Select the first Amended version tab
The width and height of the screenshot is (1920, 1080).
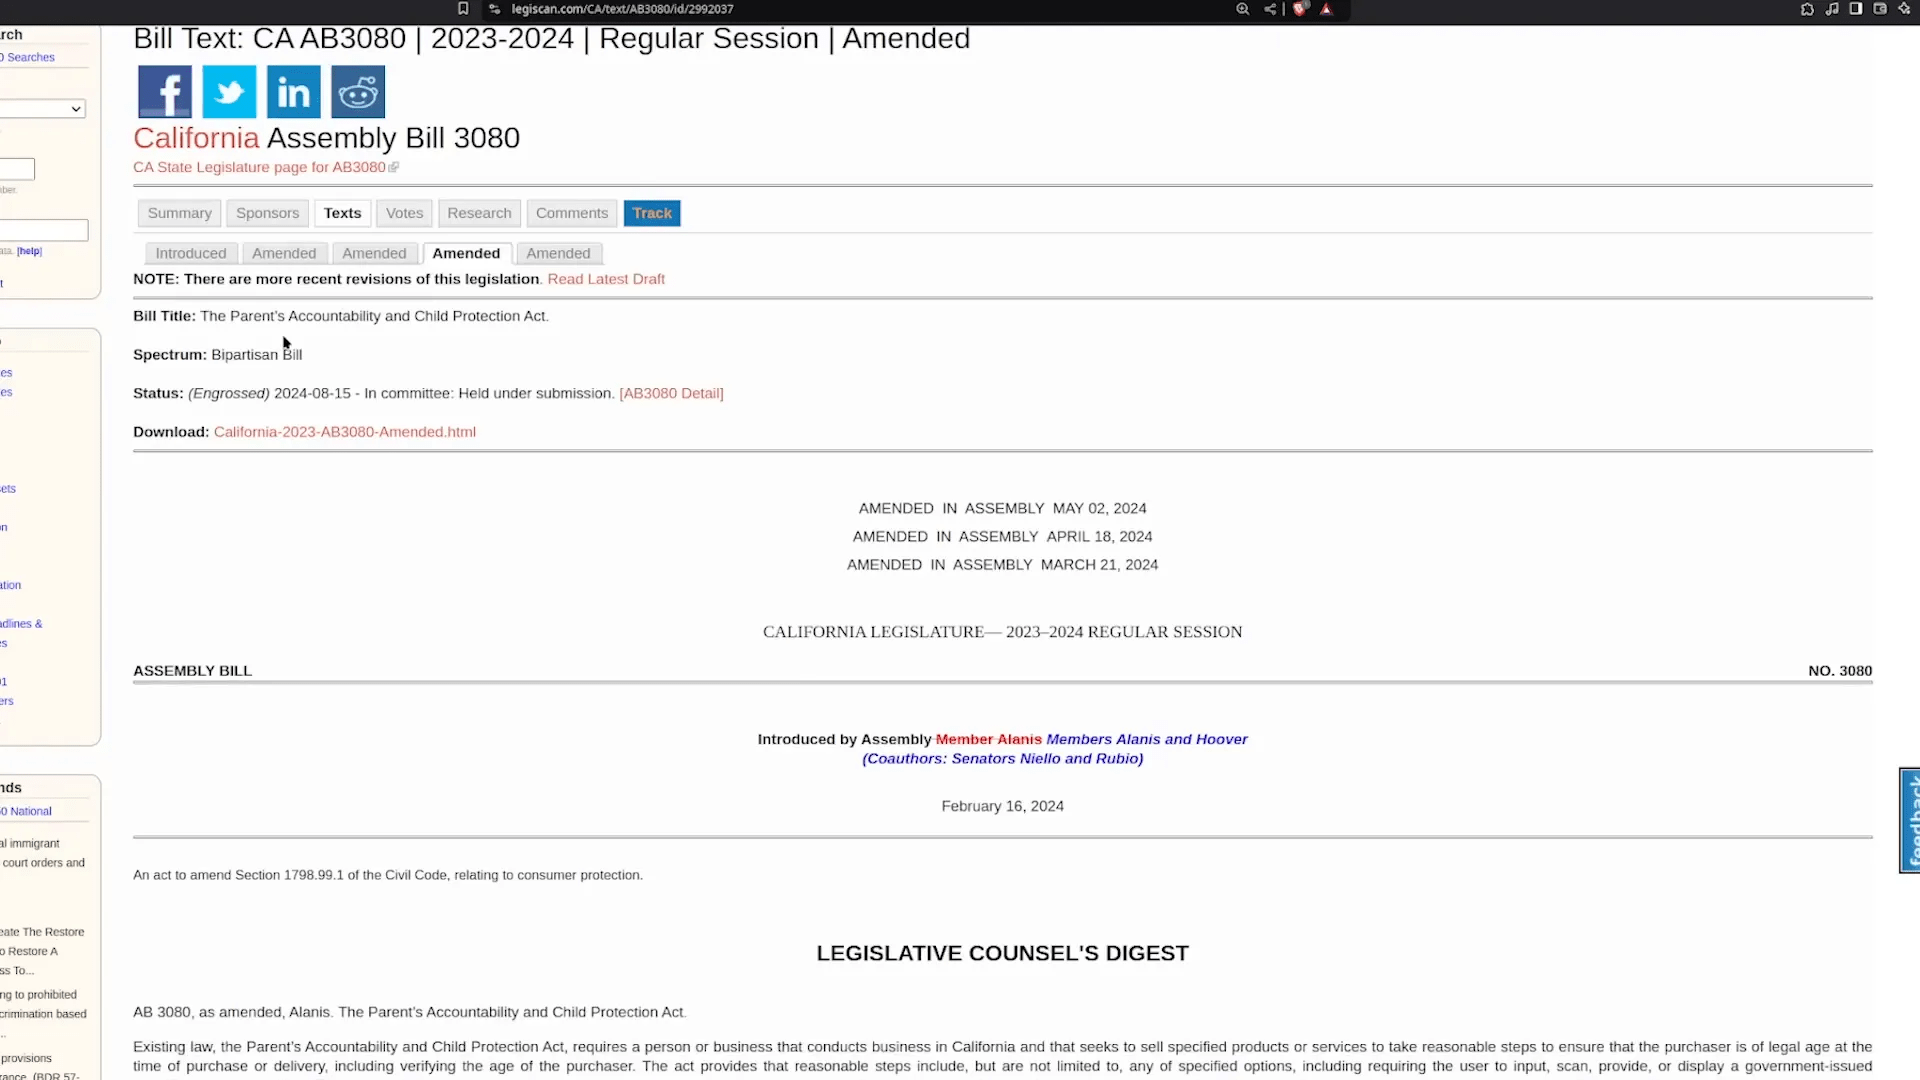tap(284, 253)
